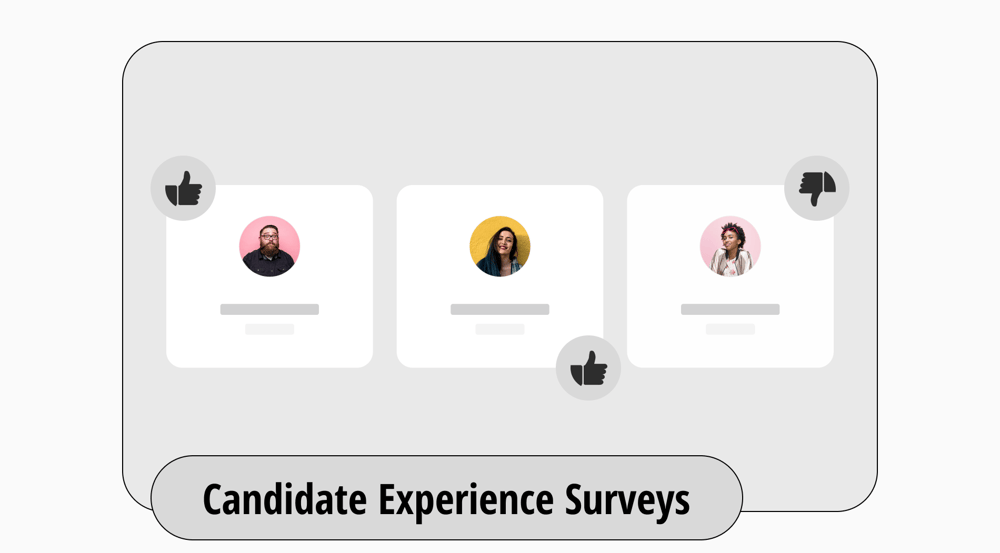1000x553 pixels.
Task: Click the small light bar at the middle card's bottom
Action: point(500,329)
